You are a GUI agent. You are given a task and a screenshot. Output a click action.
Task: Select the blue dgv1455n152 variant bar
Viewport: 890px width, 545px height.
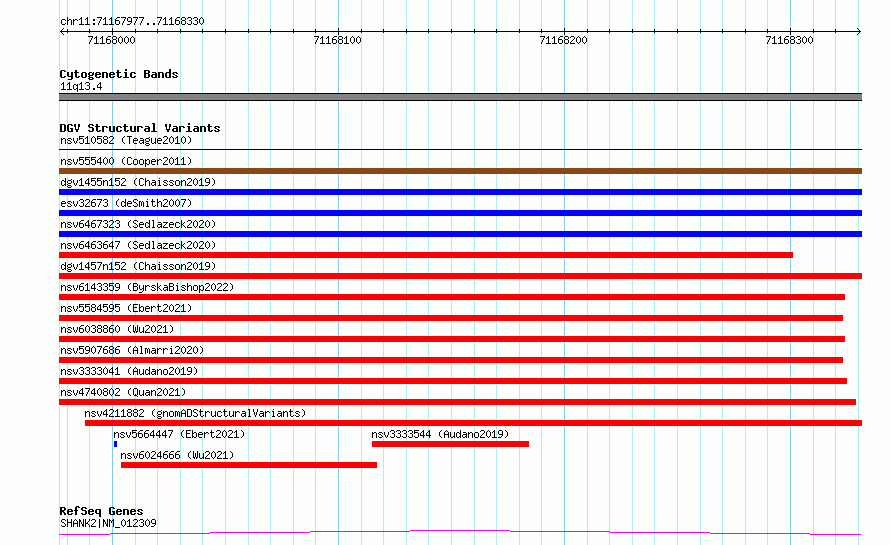[460, 192]
